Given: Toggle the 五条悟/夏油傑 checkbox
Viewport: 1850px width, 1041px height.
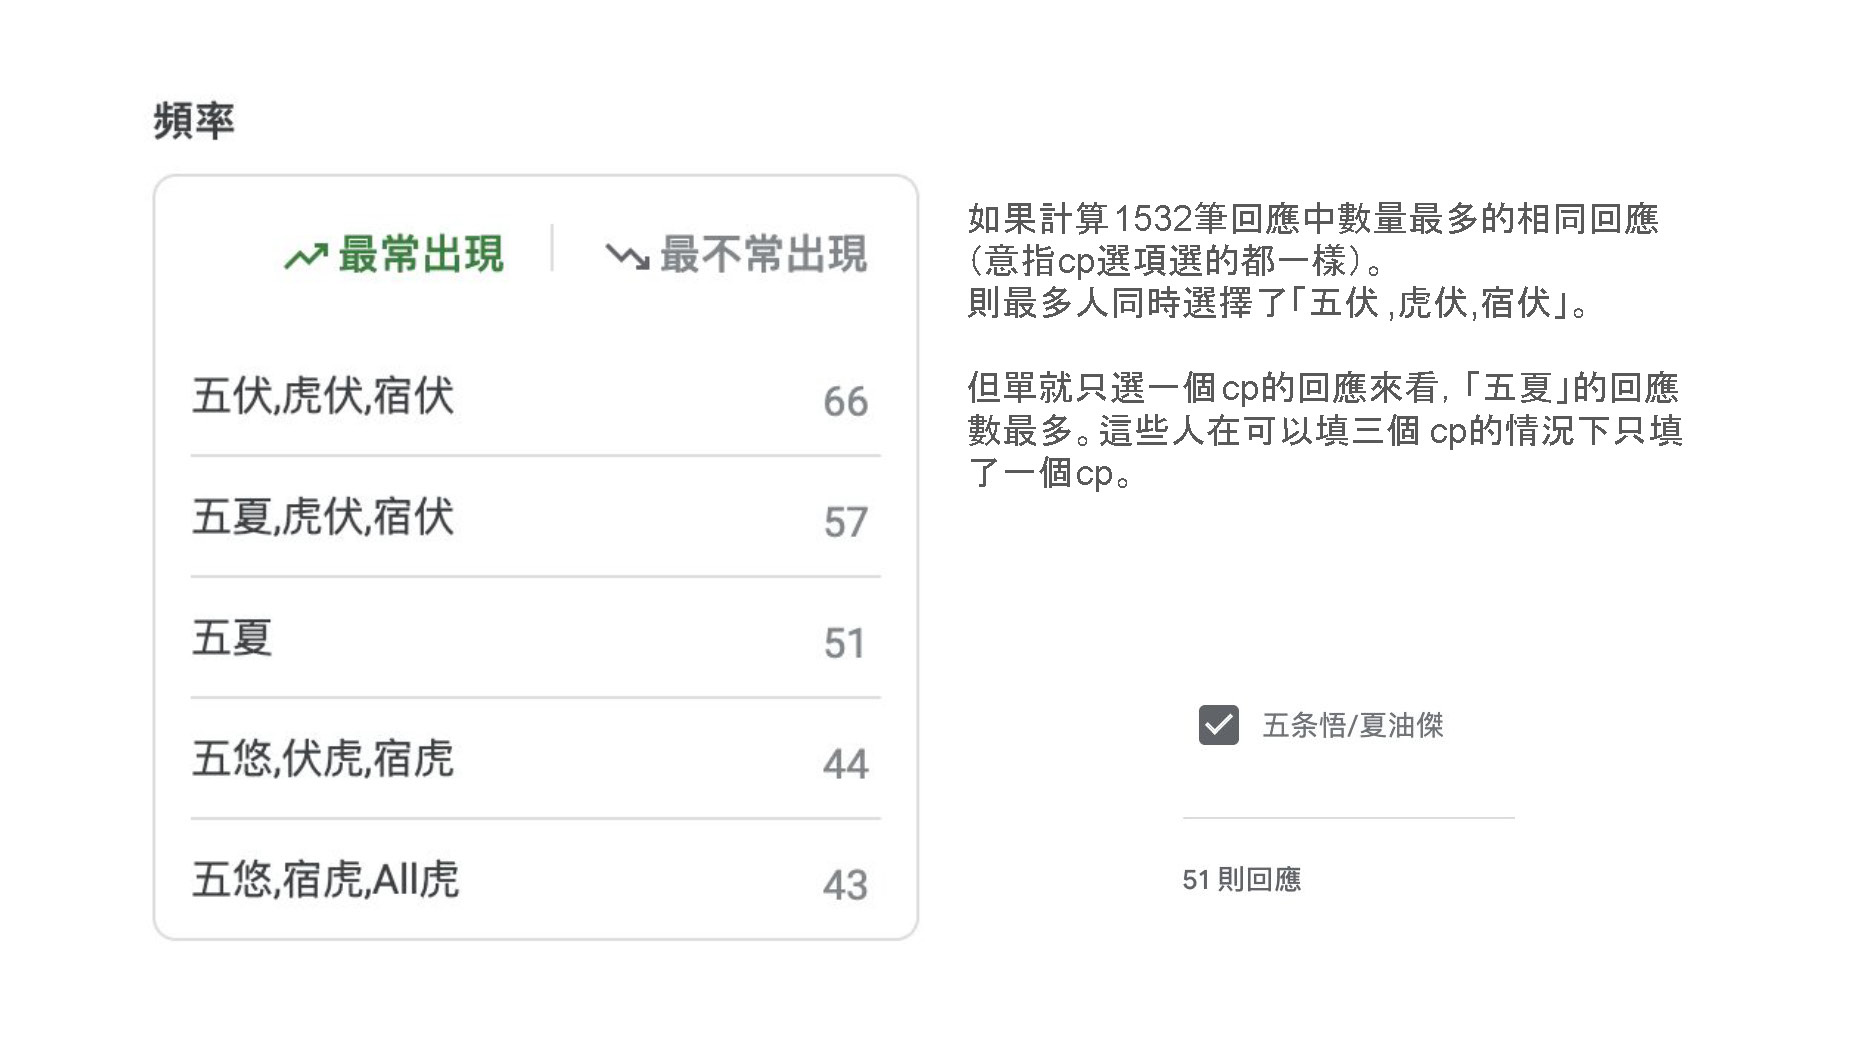Looking at the screenshot, I should pos(1218,725).
